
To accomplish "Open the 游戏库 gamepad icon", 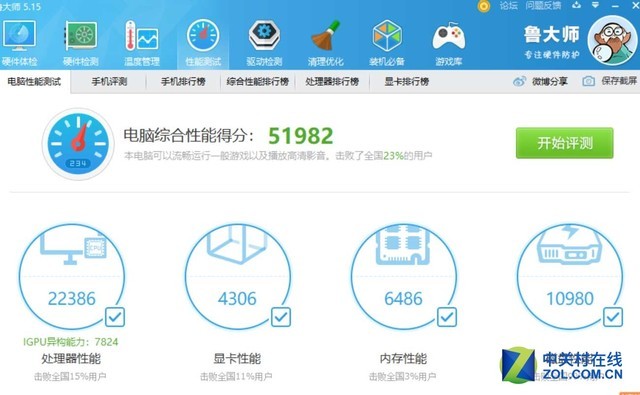I will (449, 36).
